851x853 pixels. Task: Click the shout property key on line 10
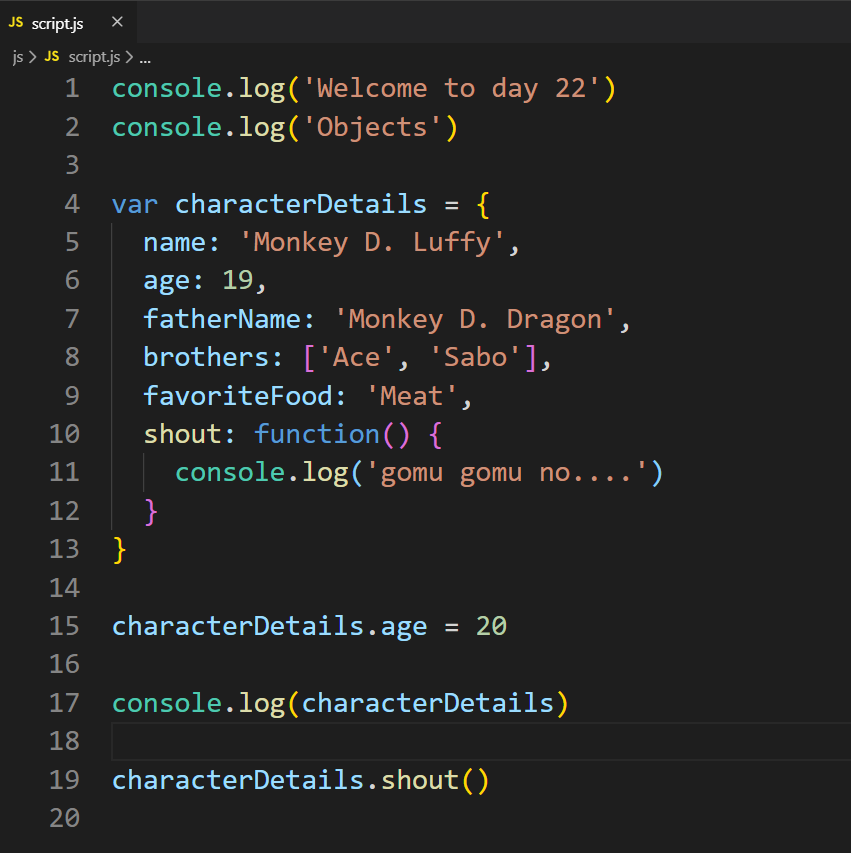pyautogui.click(x=183, y=434)
